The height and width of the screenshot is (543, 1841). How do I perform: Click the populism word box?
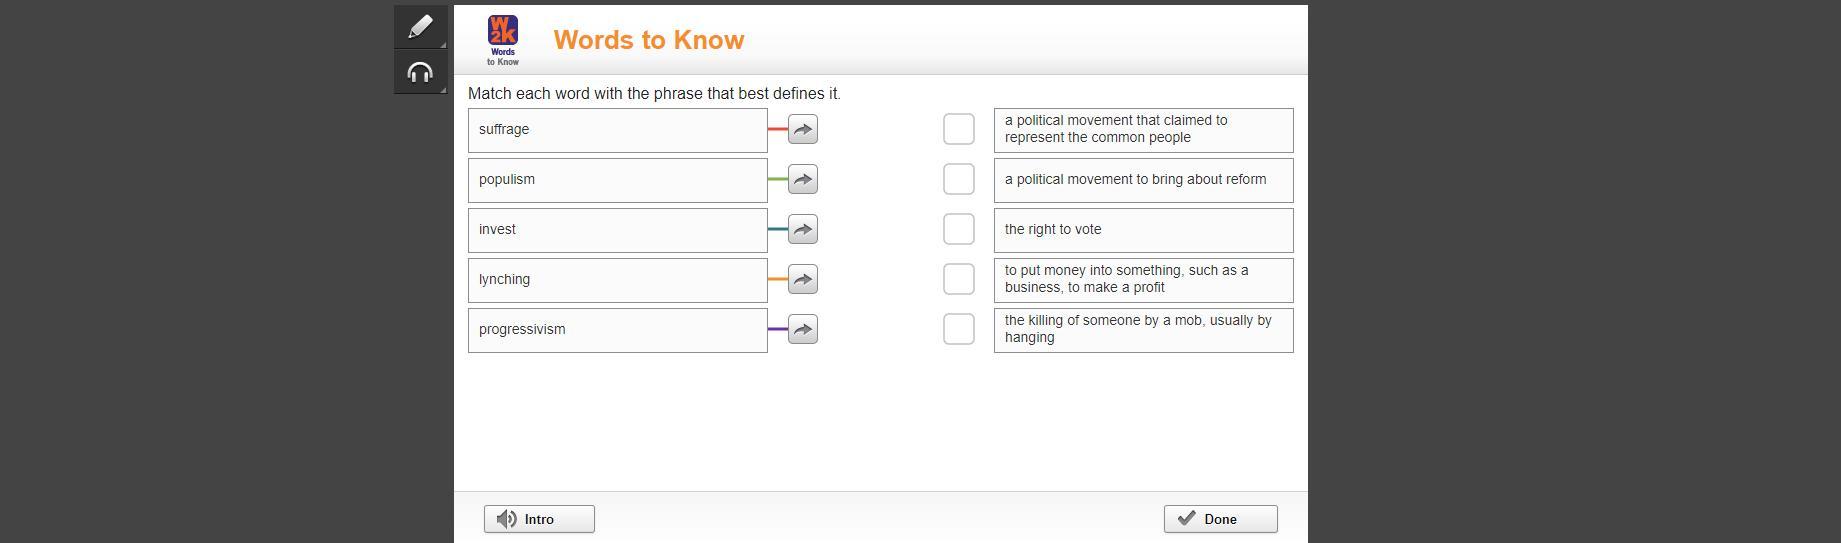coord(617,180)
